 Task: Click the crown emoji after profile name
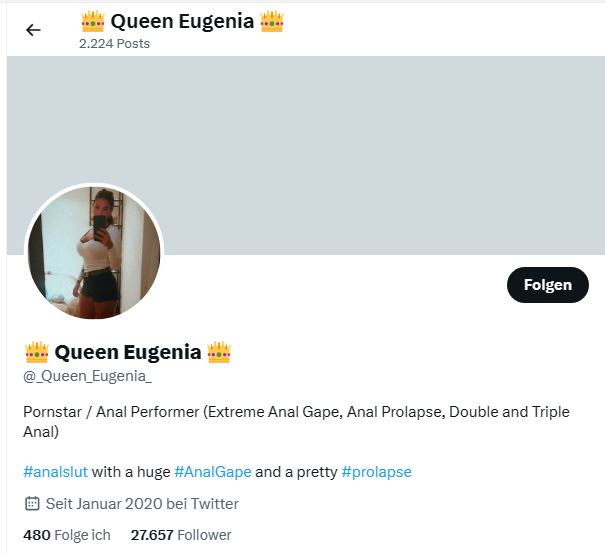[219, 352]
